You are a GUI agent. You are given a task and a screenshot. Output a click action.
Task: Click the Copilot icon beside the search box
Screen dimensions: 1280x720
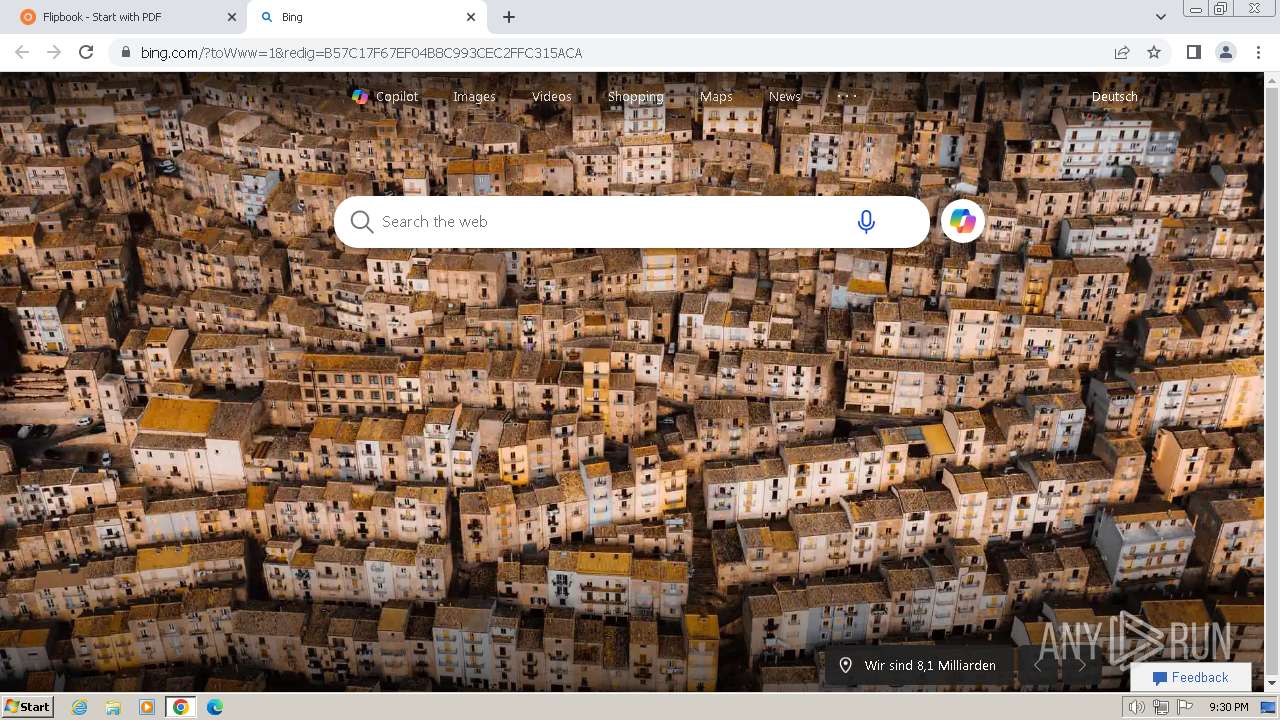(963, 221)
